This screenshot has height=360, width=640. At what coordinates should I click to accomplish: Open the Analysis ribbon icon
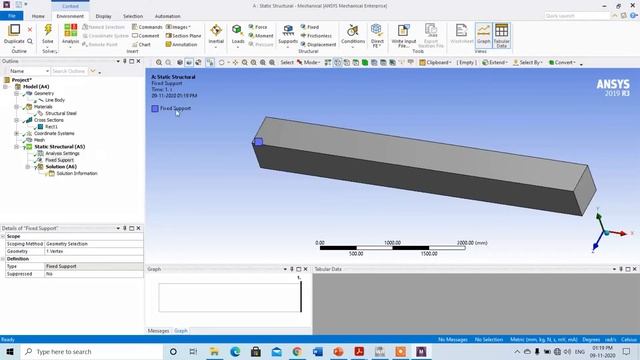[x=70, y=30]
